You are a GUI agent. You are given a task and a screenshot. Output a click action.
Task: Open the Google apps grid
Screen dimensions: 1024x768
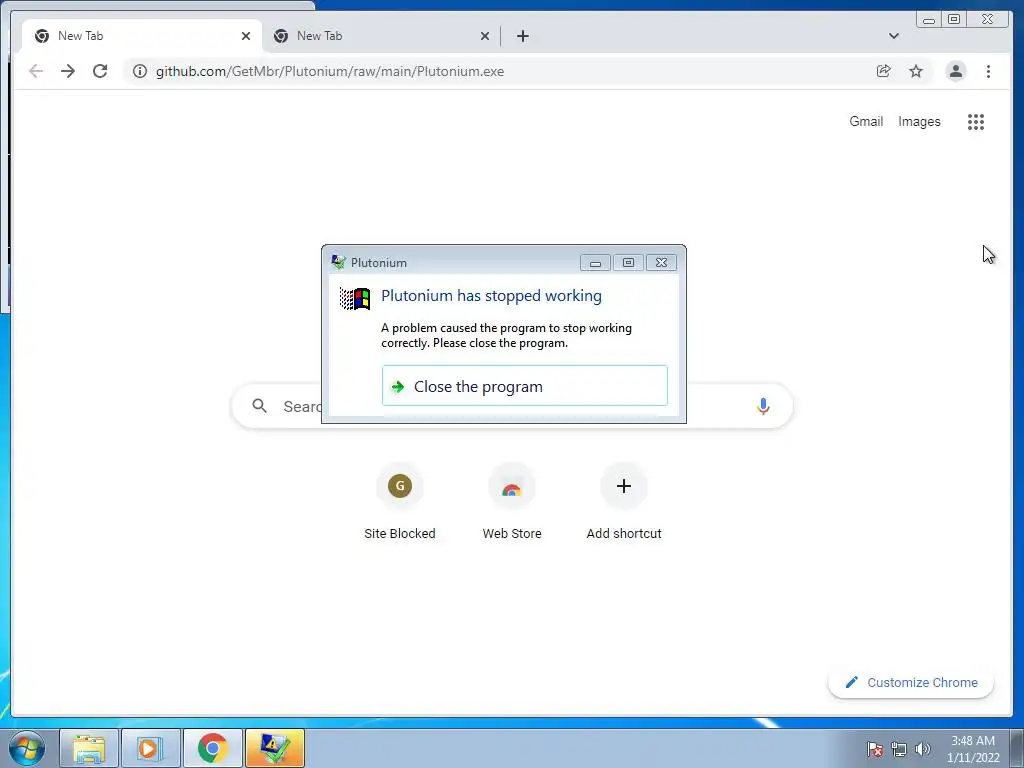(976, 121)
